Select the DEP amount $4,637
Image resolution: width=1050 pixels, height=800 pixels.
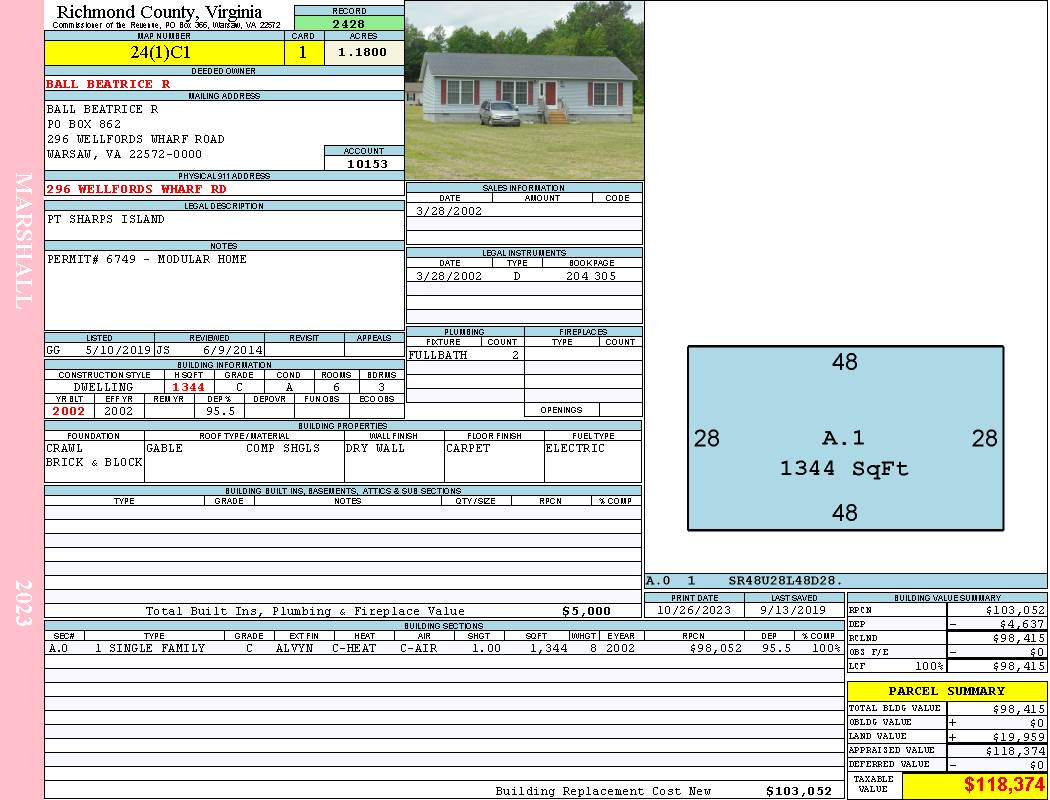click(x=1020, y=624)
